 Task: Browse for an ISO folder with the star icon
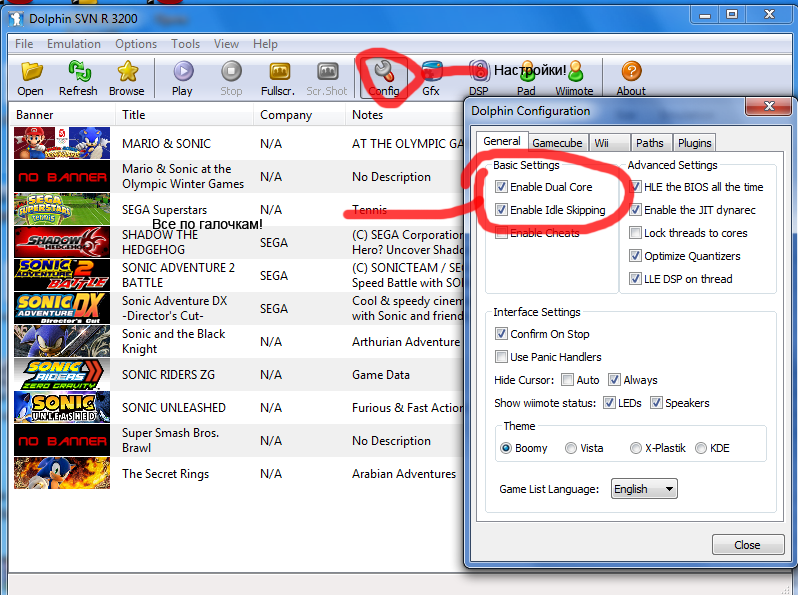click(x=127, y=71)
